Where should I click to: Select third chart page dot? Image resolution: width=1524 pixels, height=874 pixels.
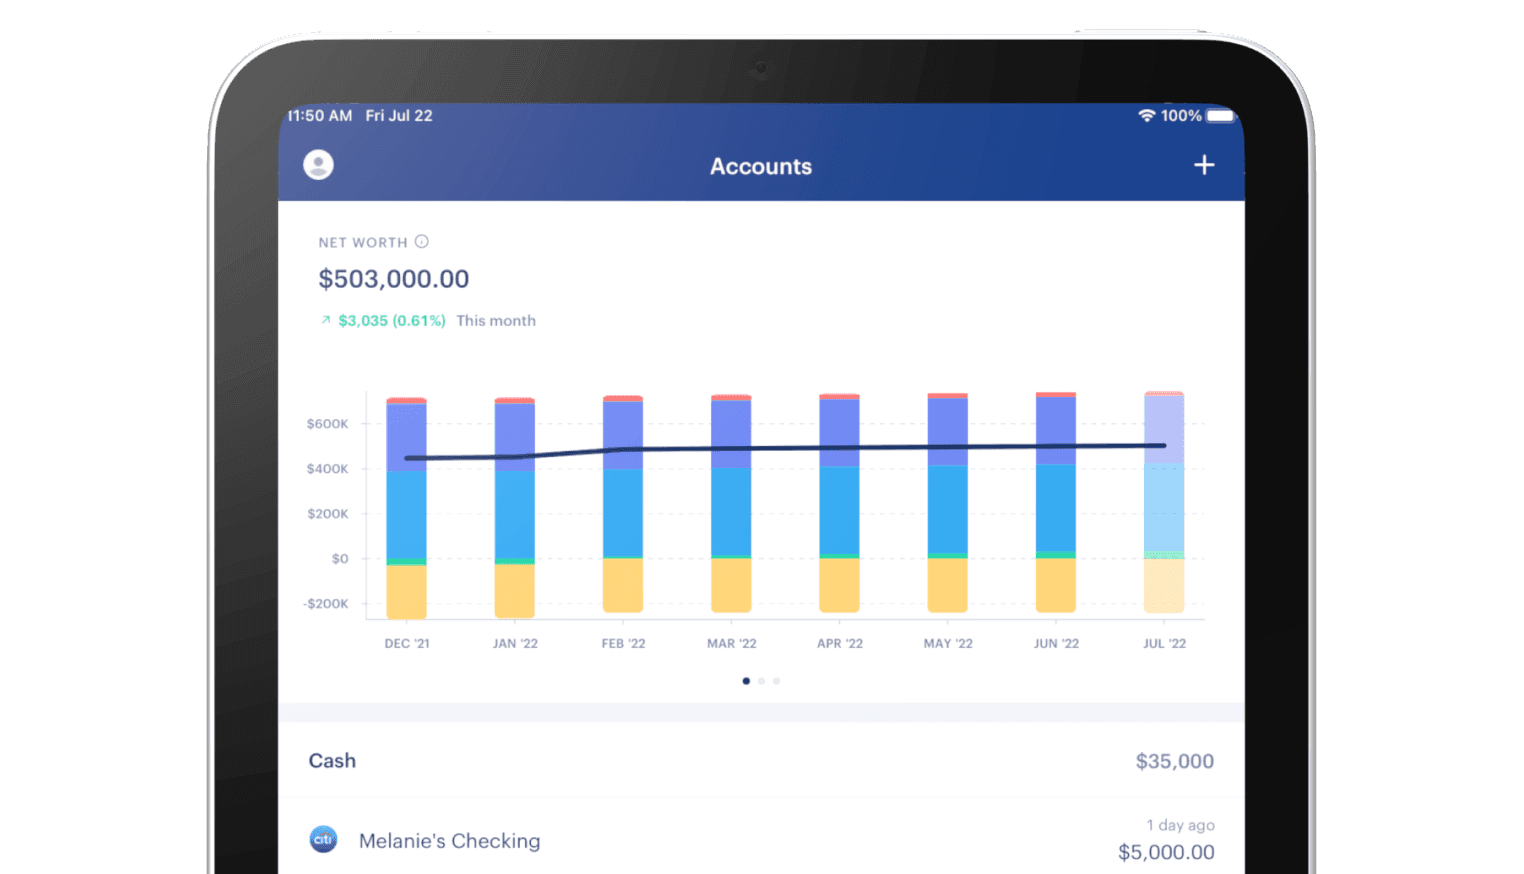tap(776, 681)
